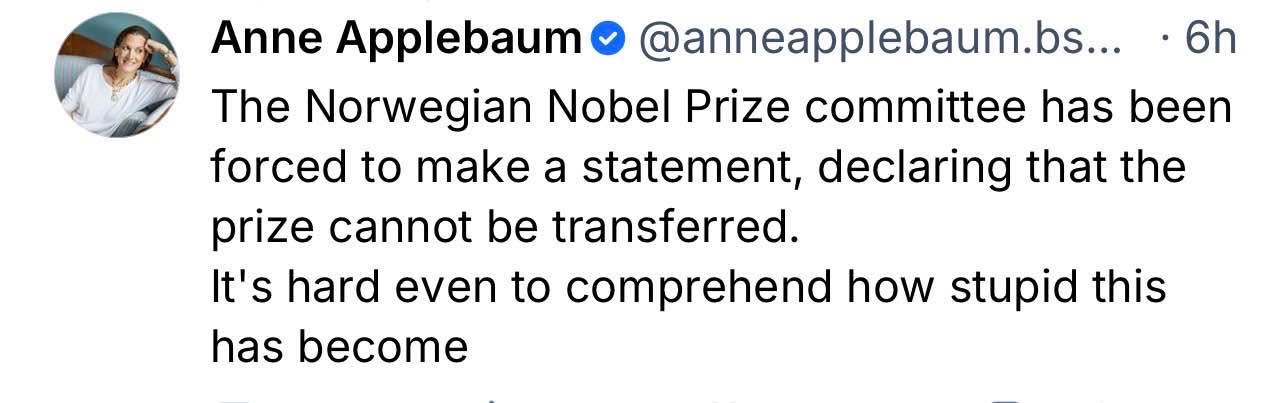Open Anne Applebaum's profile picture
Image resolution: width=1284 pixels, height=403 pixels.
pos(118,77)
